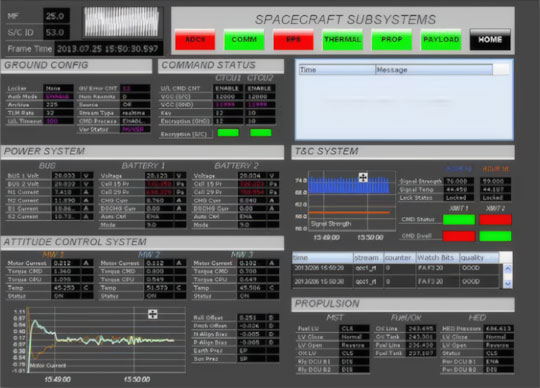Click the CTCU1 U/L CMD CNT ENABLE value

(227, 88)
